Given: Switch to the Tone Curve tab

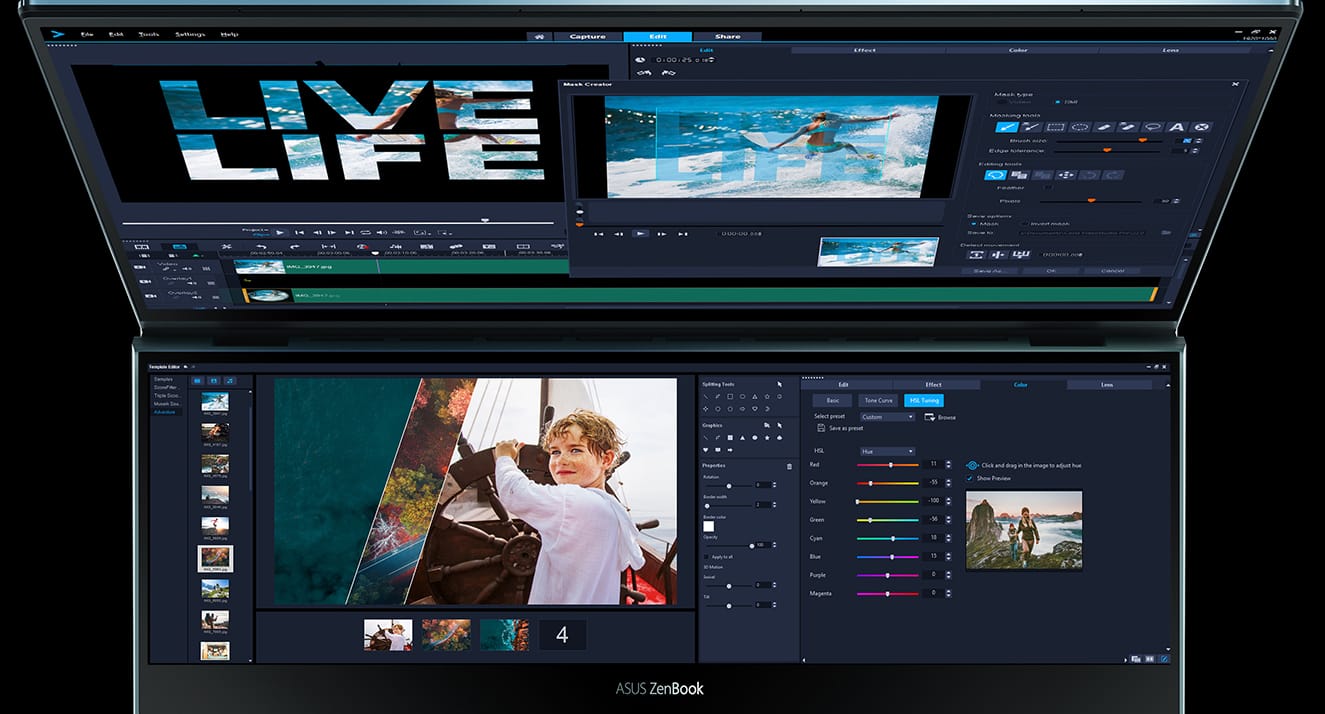Looking at the screenshot, I should [x=878, y=400].
